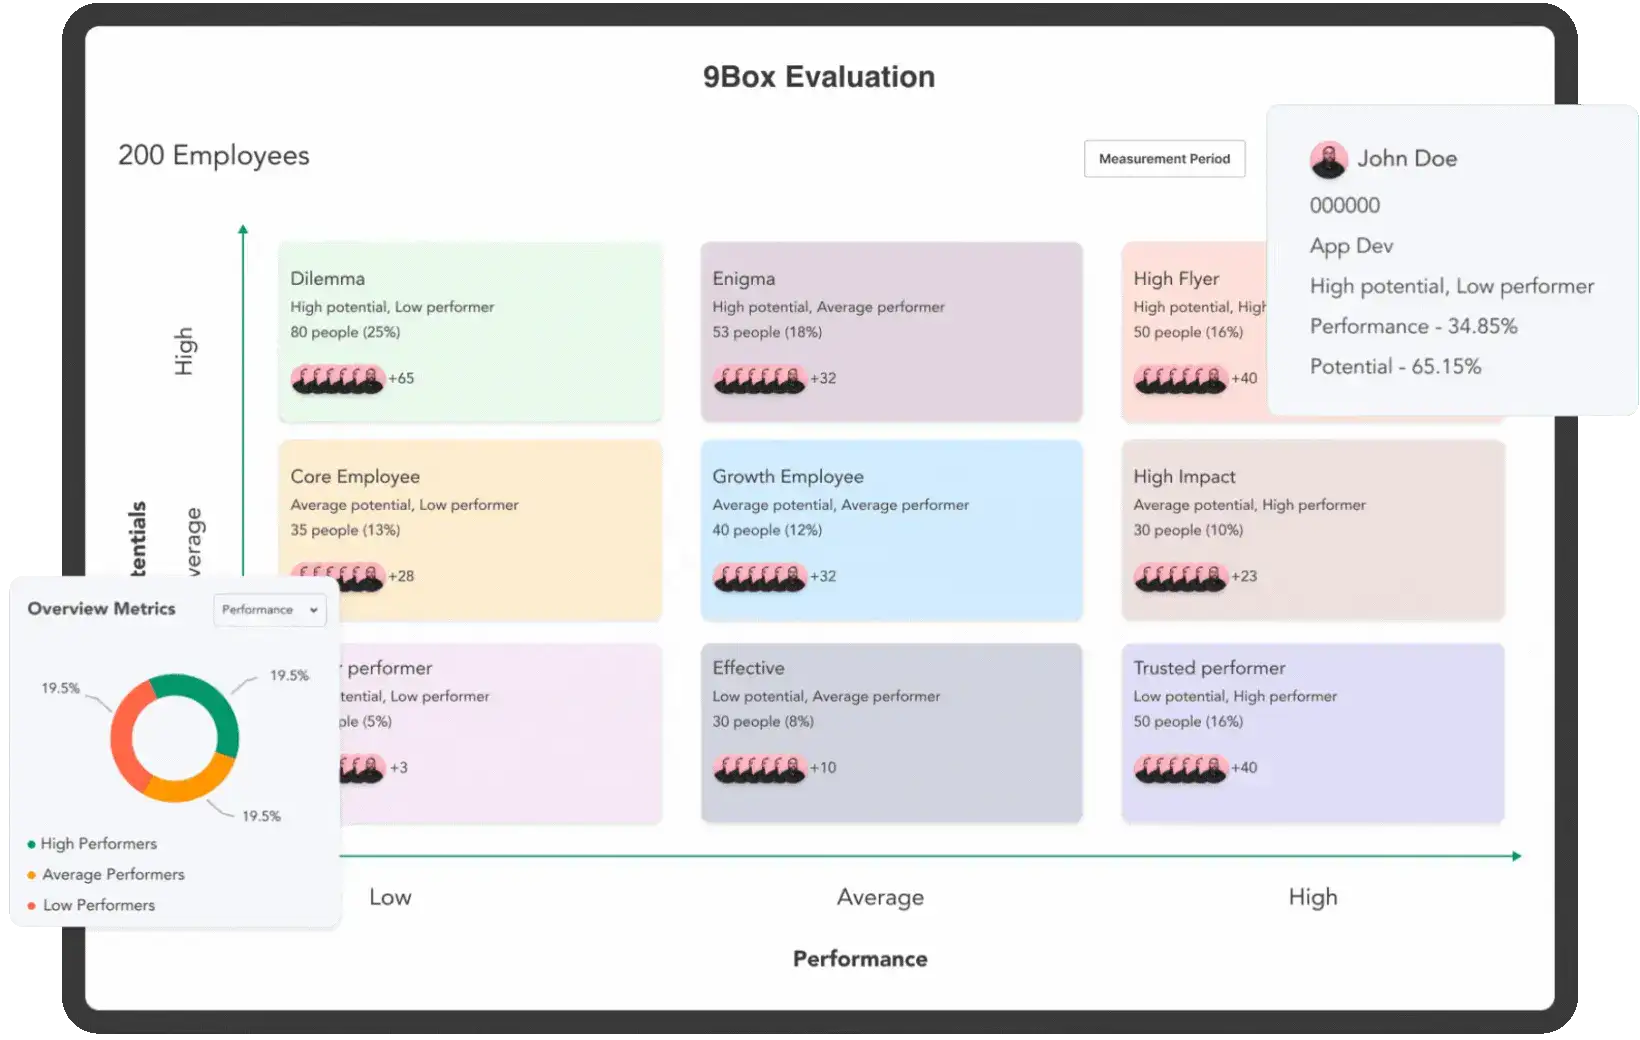Expand the +28 more in Core Employee
1640x1040 pixels.
pyautogui.click(x=401, y=577)
